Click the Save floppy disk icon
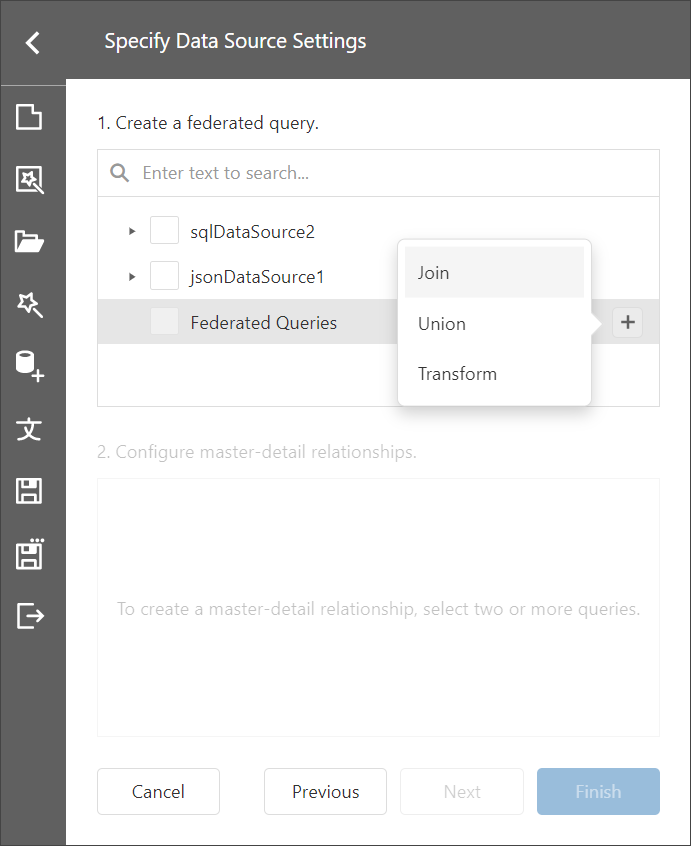The height and width of the screenshot is (846, 691). coord(30,491)
